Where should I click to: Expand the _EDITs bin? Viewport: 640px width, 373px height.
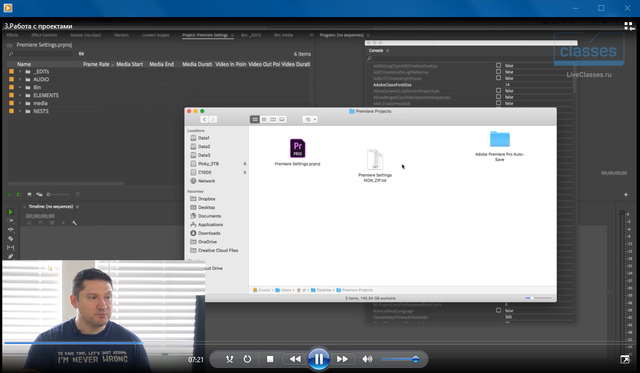click(x=20, y=71)
